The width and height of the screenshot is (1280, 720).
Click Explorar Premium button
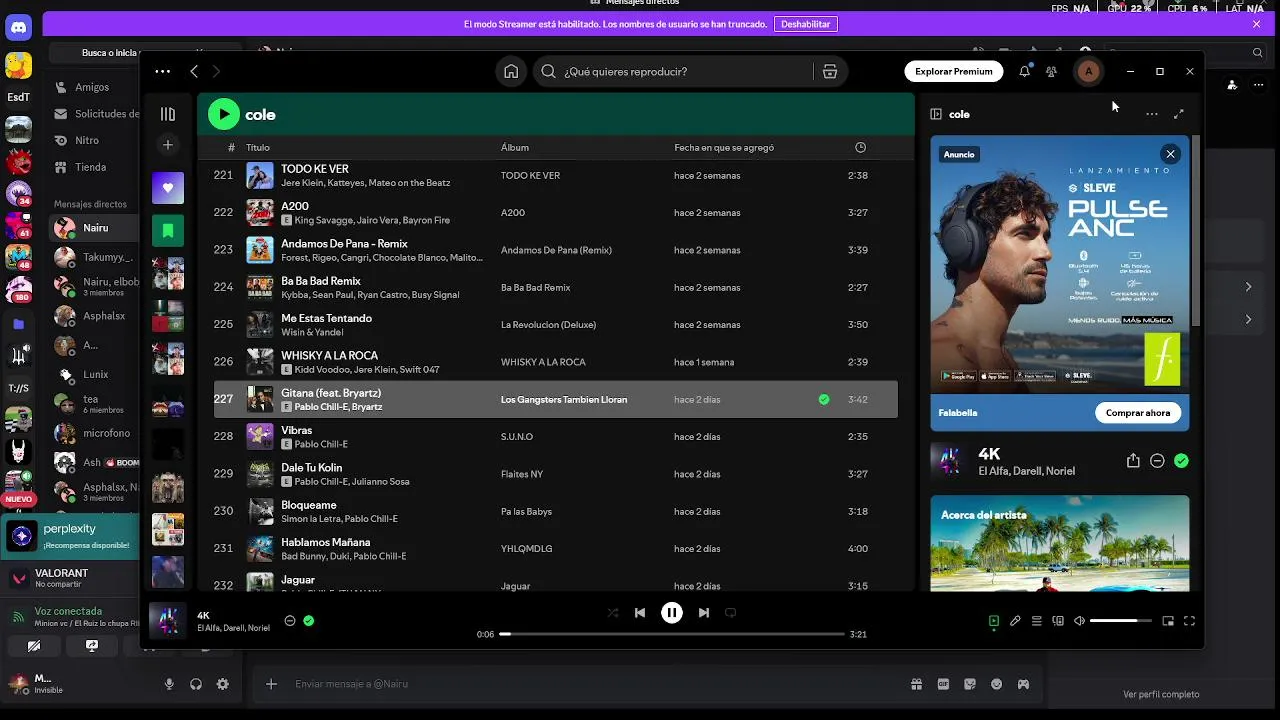954,71
